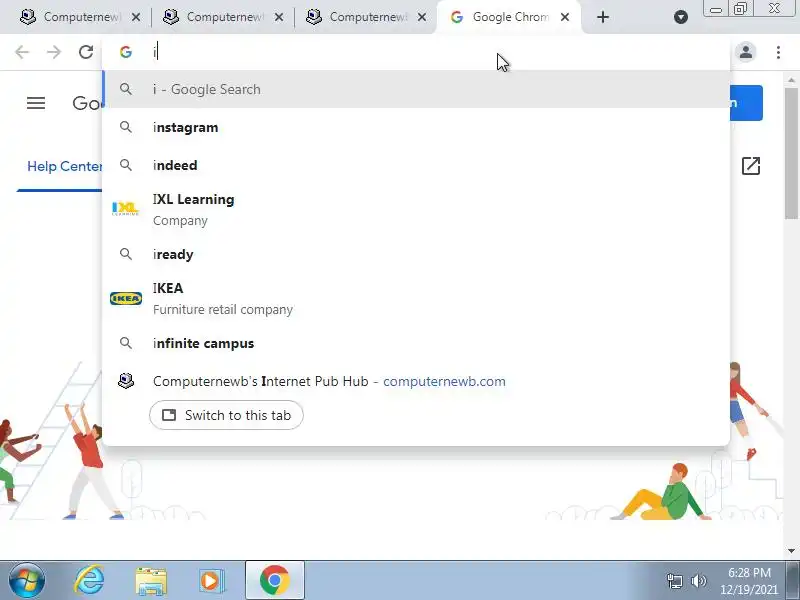Viewport: 800px width, 600px height.
Task: Open a new tab with plus button
Action: click(603, 17)
